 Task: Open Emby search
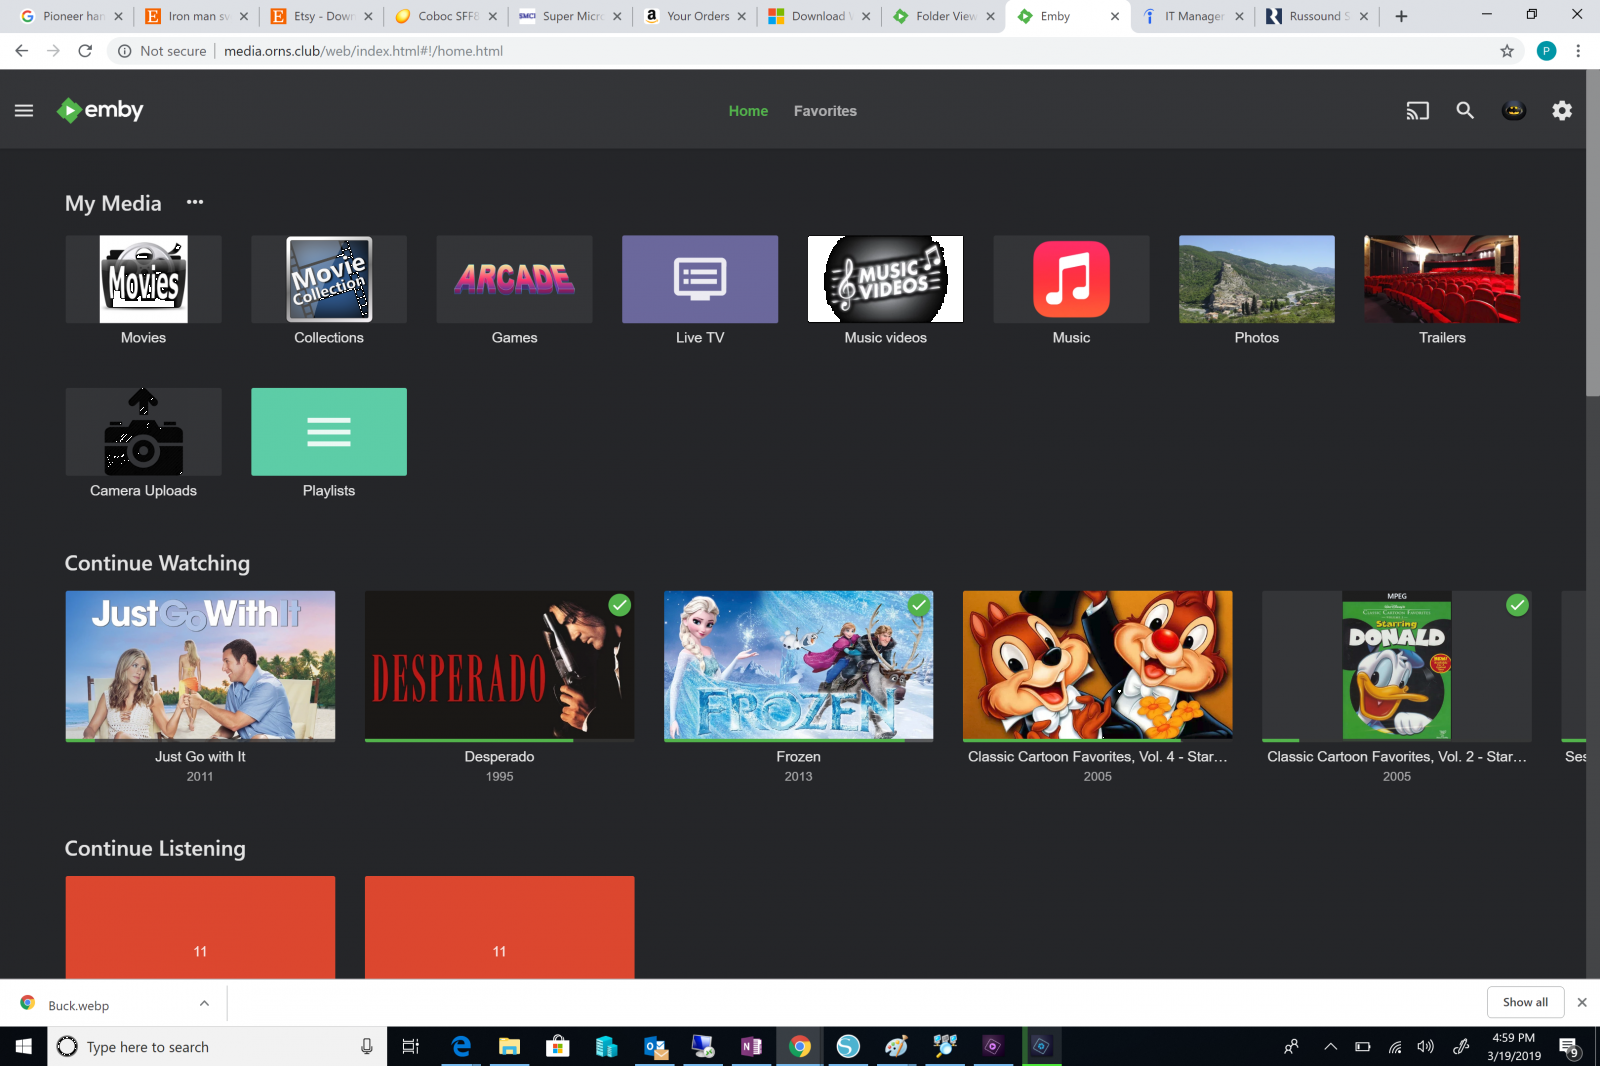click(1464, 110)
